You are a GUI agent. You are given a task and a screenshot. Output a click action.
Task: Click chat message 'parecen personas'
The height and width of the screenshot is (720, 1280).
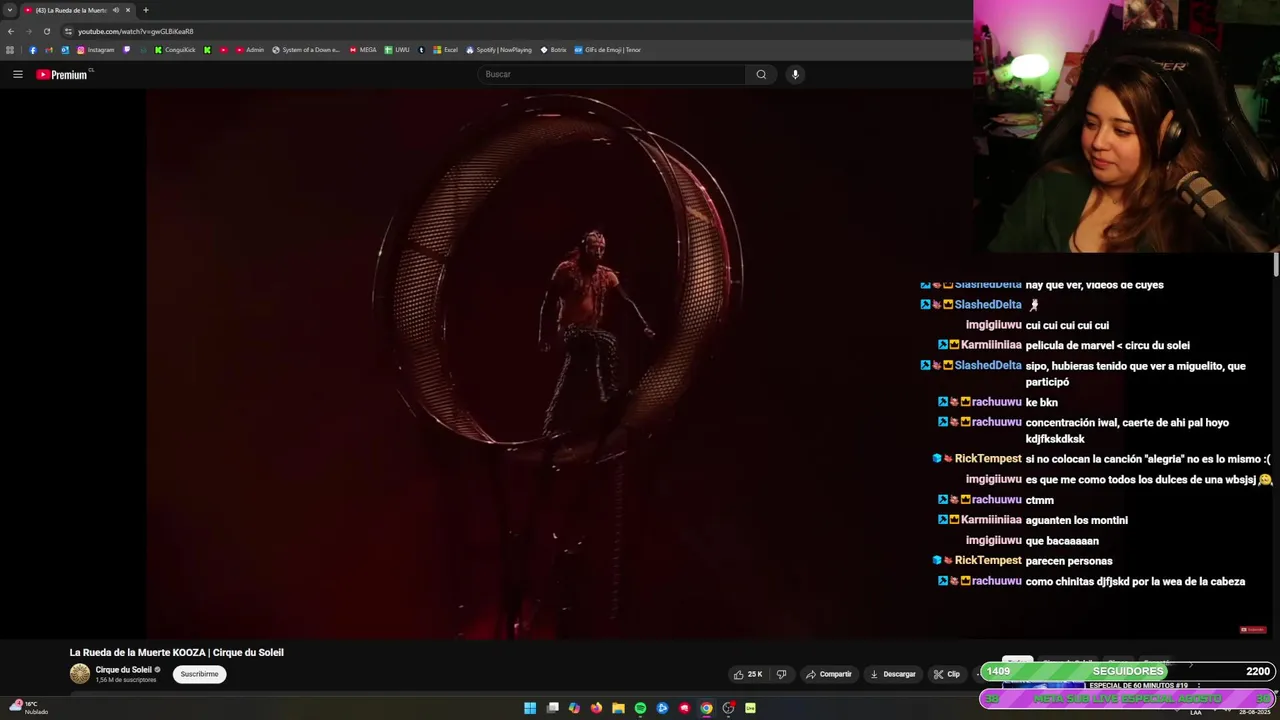coord(1069,561)
